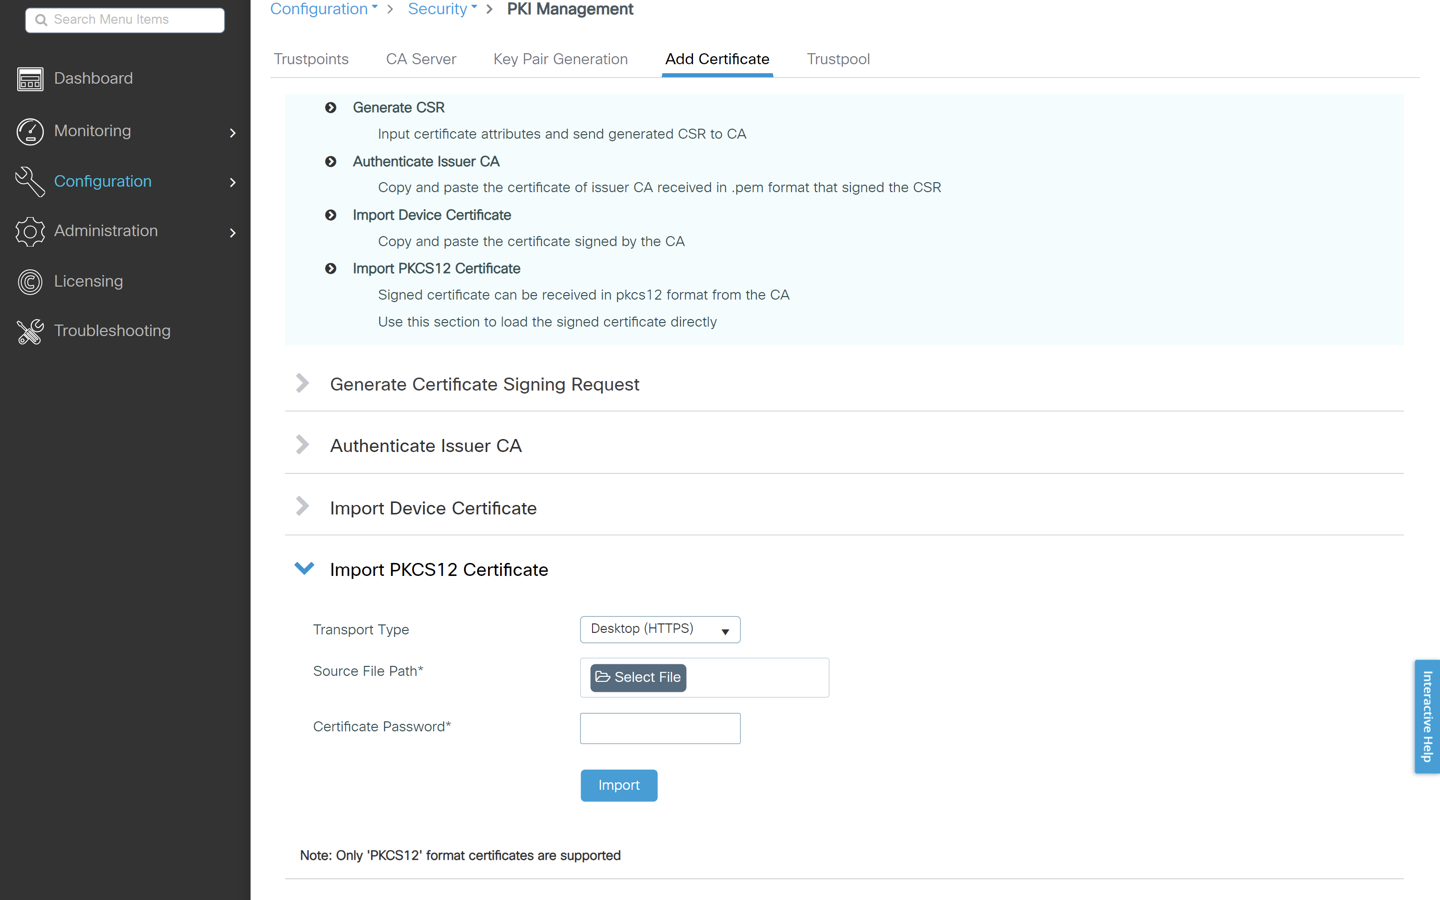Screen dimensions: 1440x900
Task: Open the Key Pair Generation tab
Action: coord(560,59)
